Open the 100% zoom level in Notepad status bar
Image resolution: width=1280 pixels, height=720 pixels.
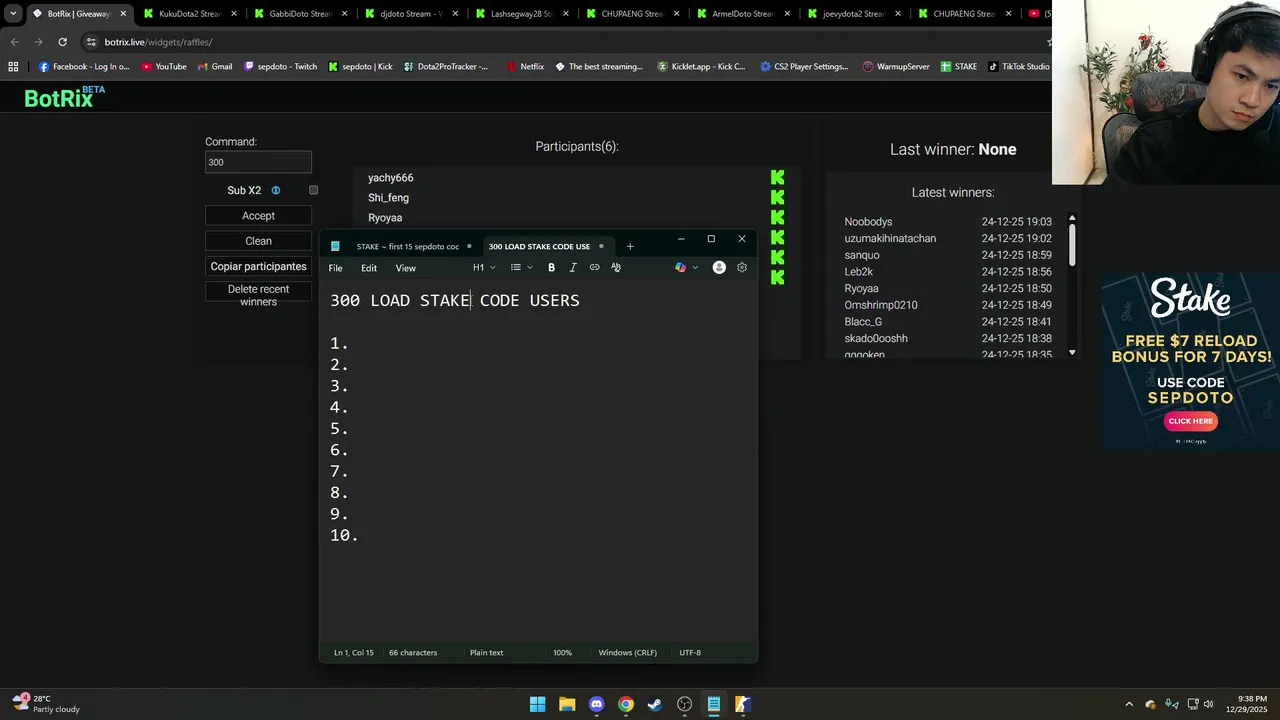pyautogui.click(x=563, y=653)
